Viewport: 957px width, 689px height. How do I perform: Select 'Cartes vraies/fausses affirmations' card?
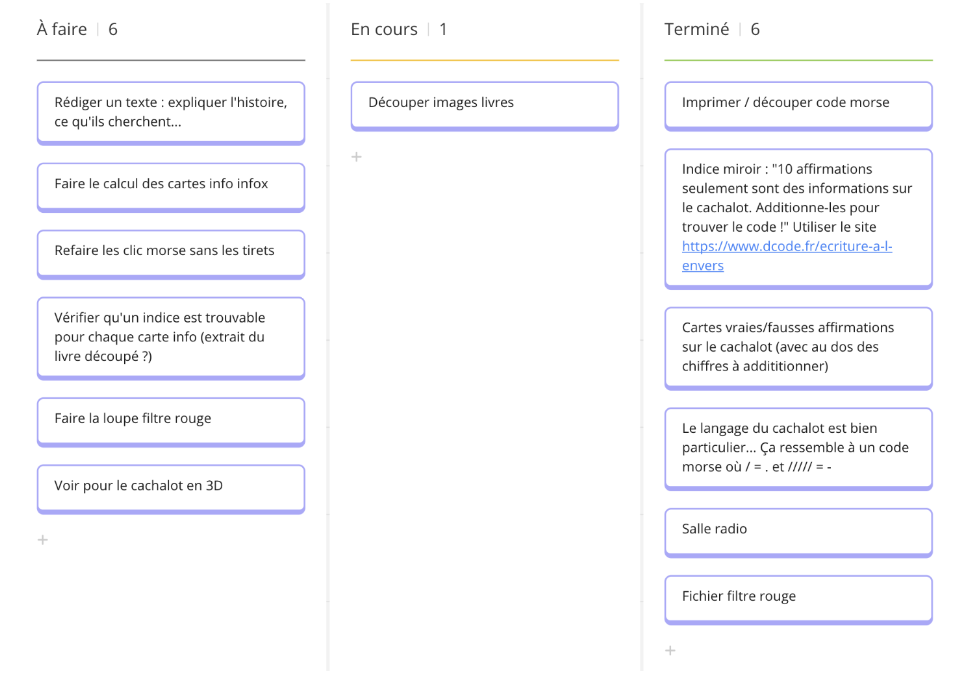pos(798,346)
